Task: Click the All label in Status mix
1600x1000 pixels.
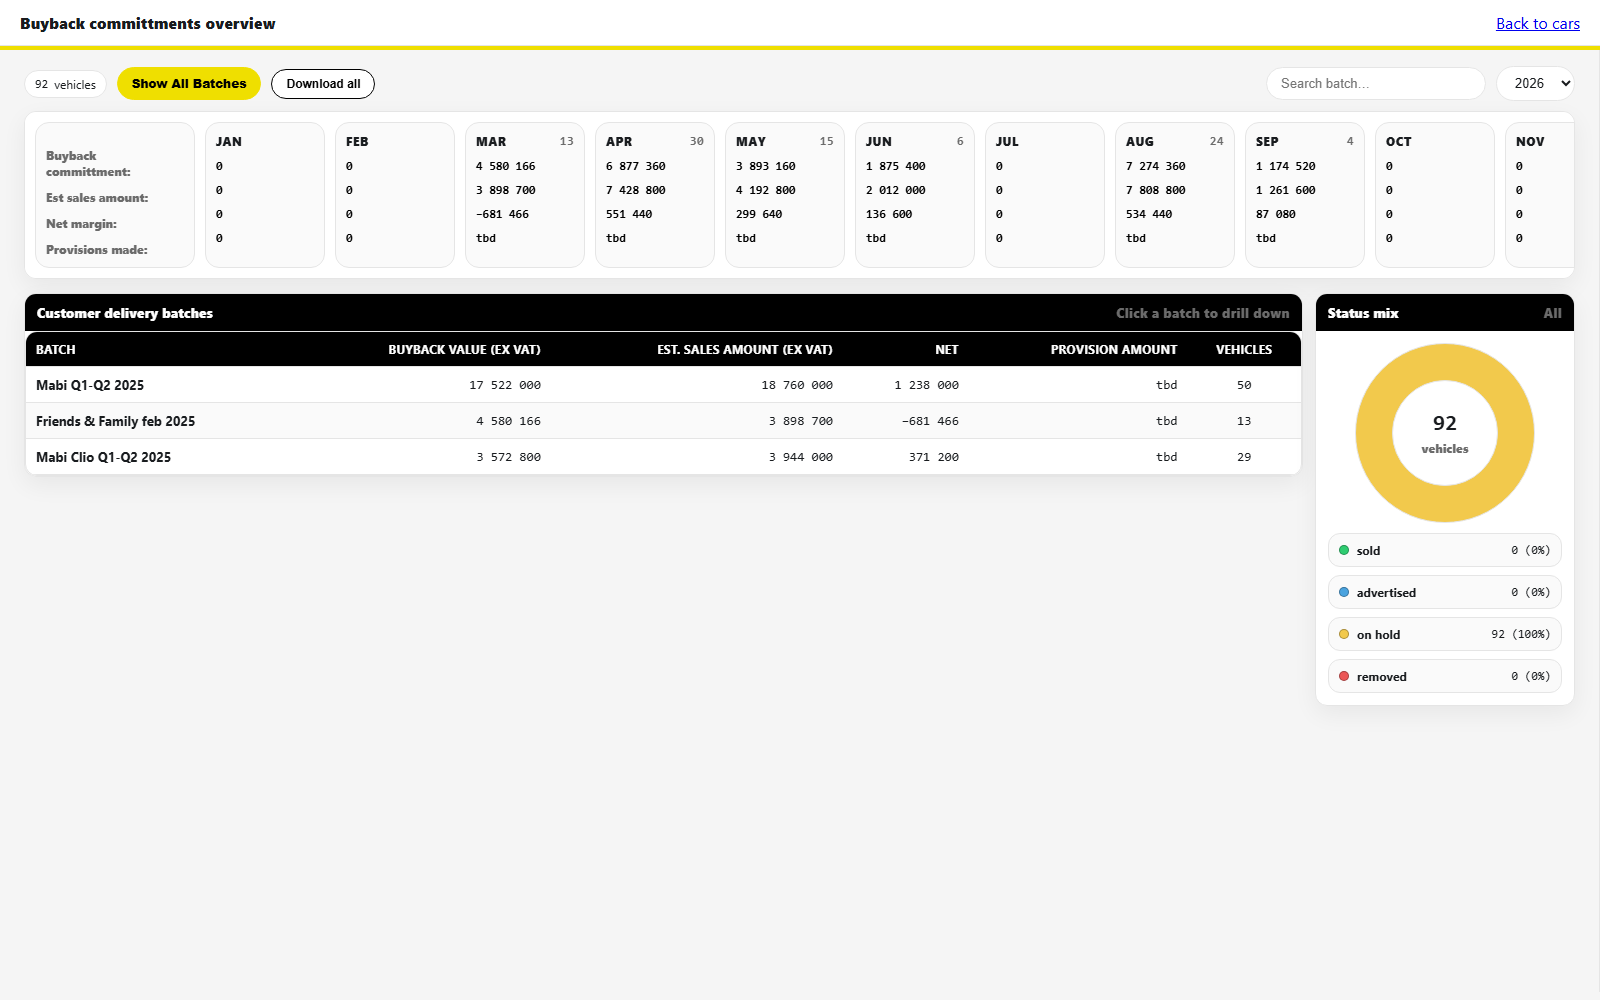Action: coord(1552,313)
